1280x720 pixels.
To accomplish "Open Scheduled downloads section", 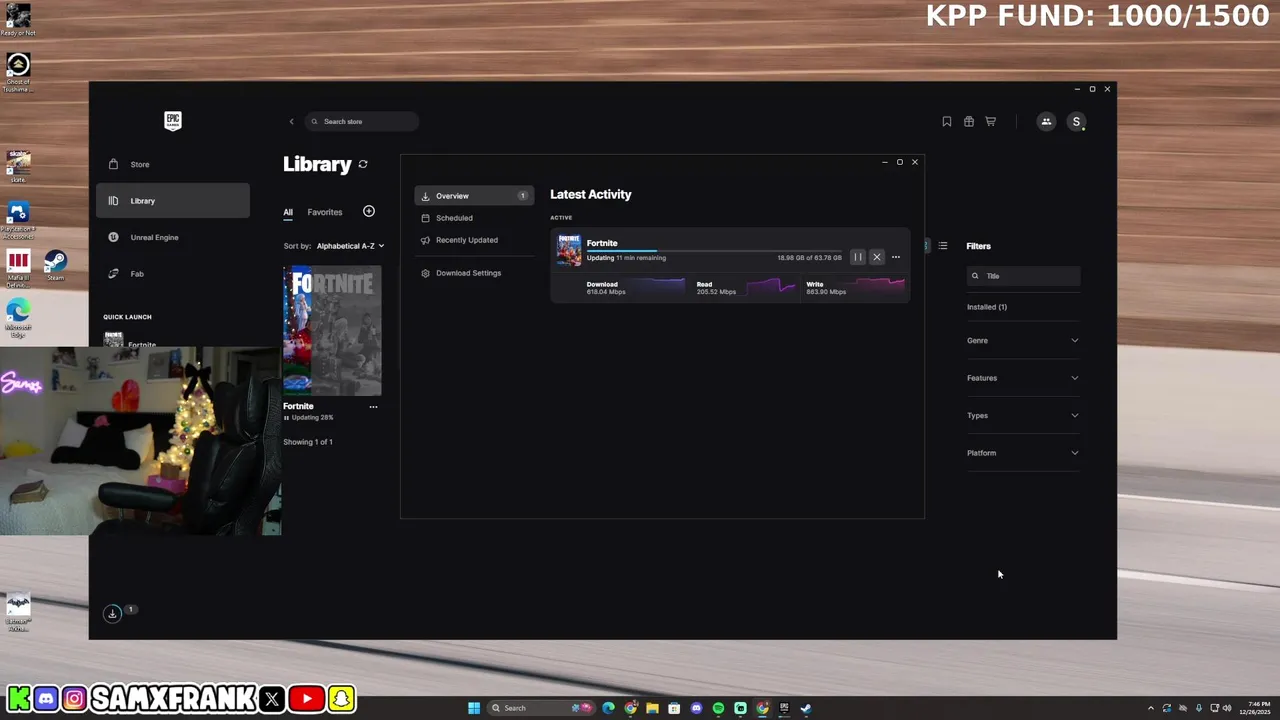I will click(x=474, y=218).
